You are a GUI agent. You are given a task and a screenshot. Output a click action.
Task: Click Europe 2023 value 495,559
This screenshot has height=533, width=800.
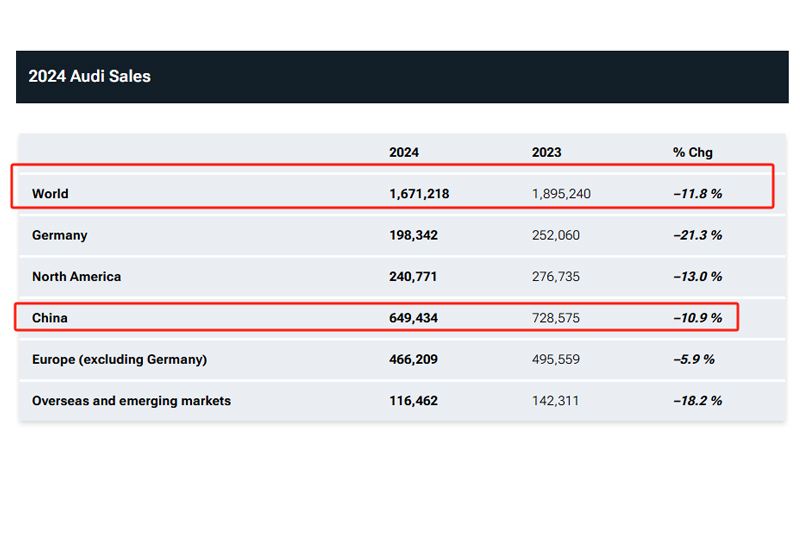(x=556, y=359)
